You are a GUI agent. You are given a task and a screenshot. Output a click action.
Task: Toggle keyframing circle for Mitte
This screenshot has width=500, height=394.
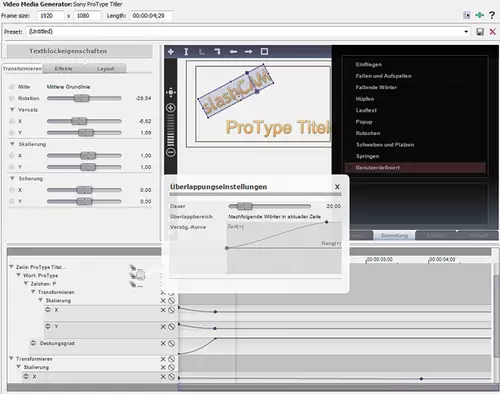12,87
